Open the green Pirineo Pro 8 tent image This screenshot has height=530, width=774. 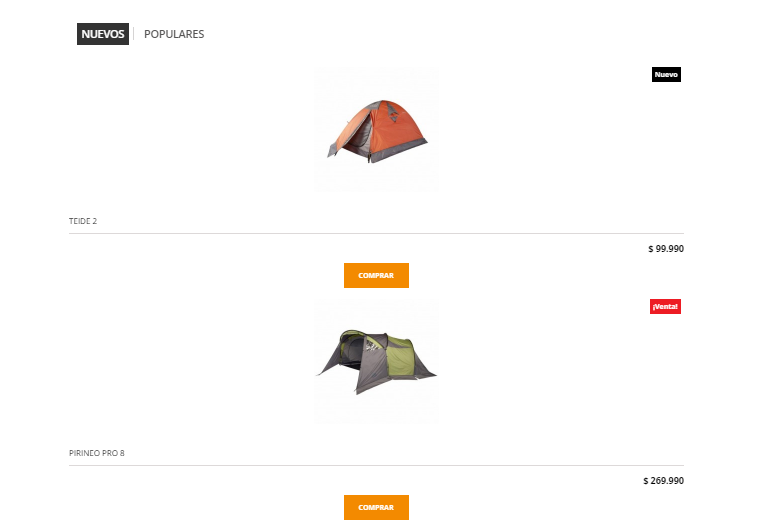pyautogui.click(x=376, y=362)
